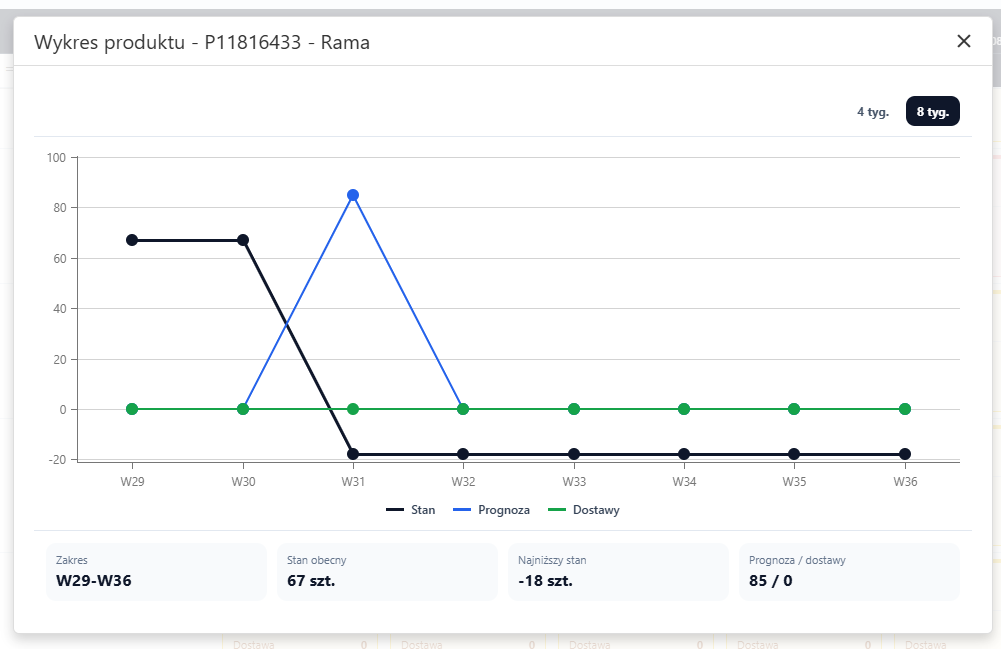The height and width of the screenshot is (649, 1001).
Task: Toggle Stan series in legend
Action: point(411,510)
